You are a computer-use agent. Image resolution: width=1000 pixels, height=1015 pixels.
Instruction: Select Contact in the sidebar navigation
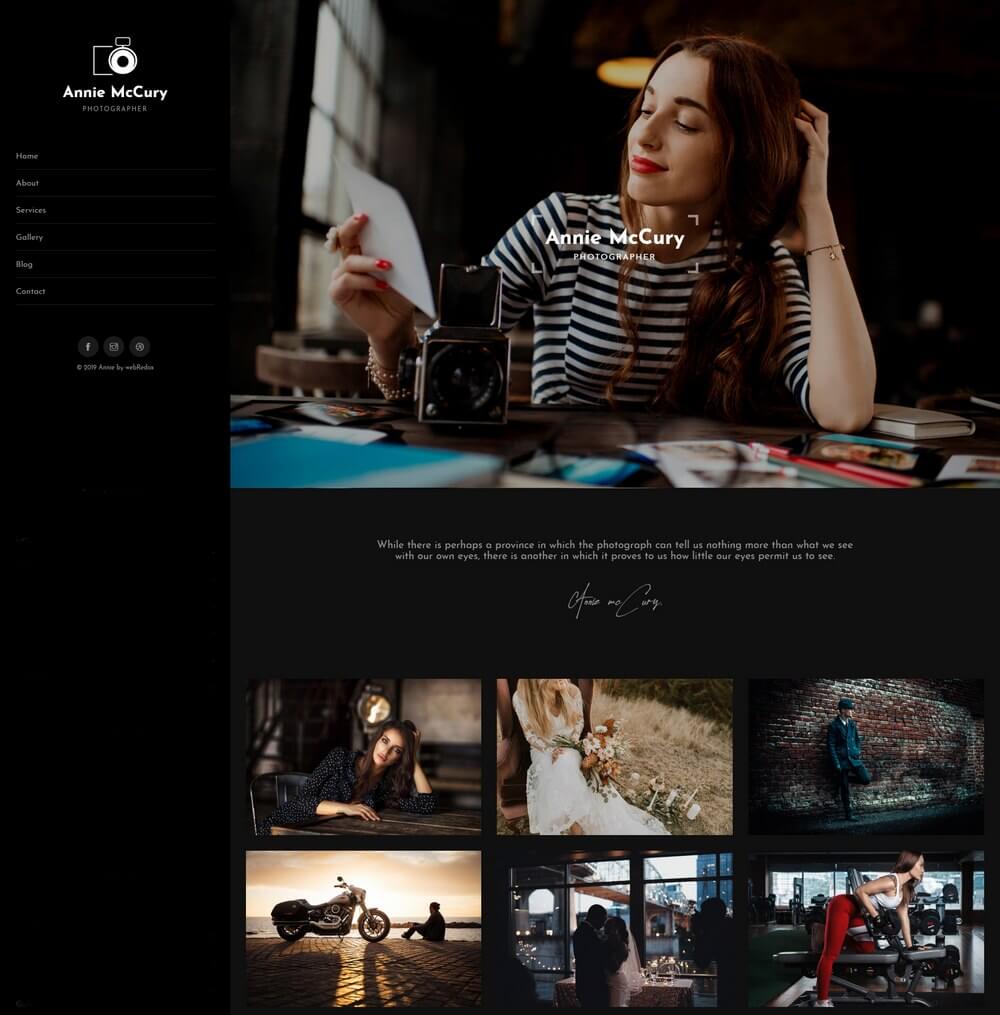(x=31, y=291)
